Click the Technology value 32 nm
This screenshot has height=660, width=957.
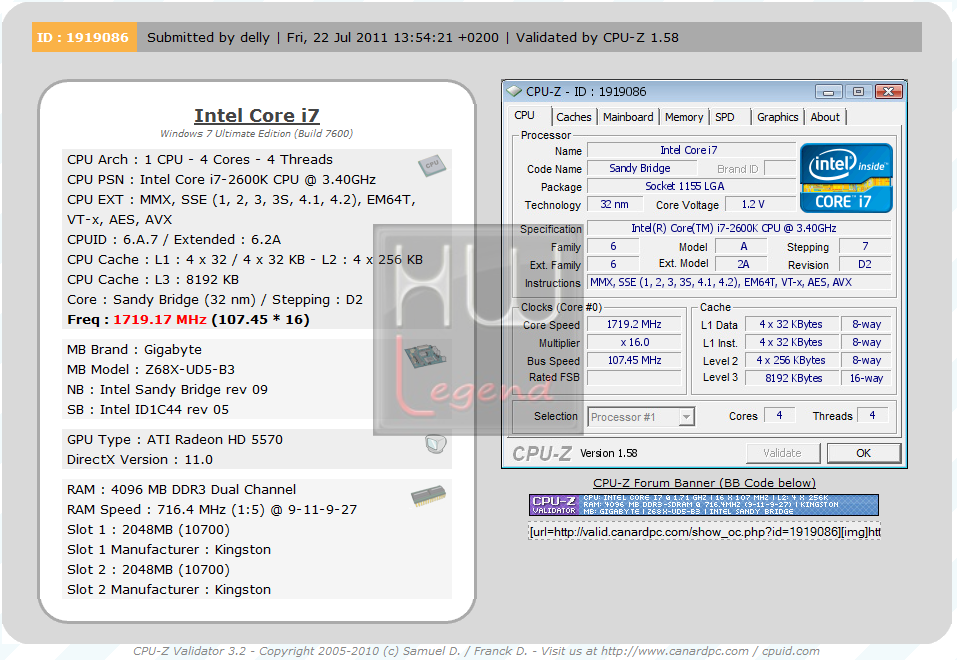pyautogui.click(x=615, y=204)
